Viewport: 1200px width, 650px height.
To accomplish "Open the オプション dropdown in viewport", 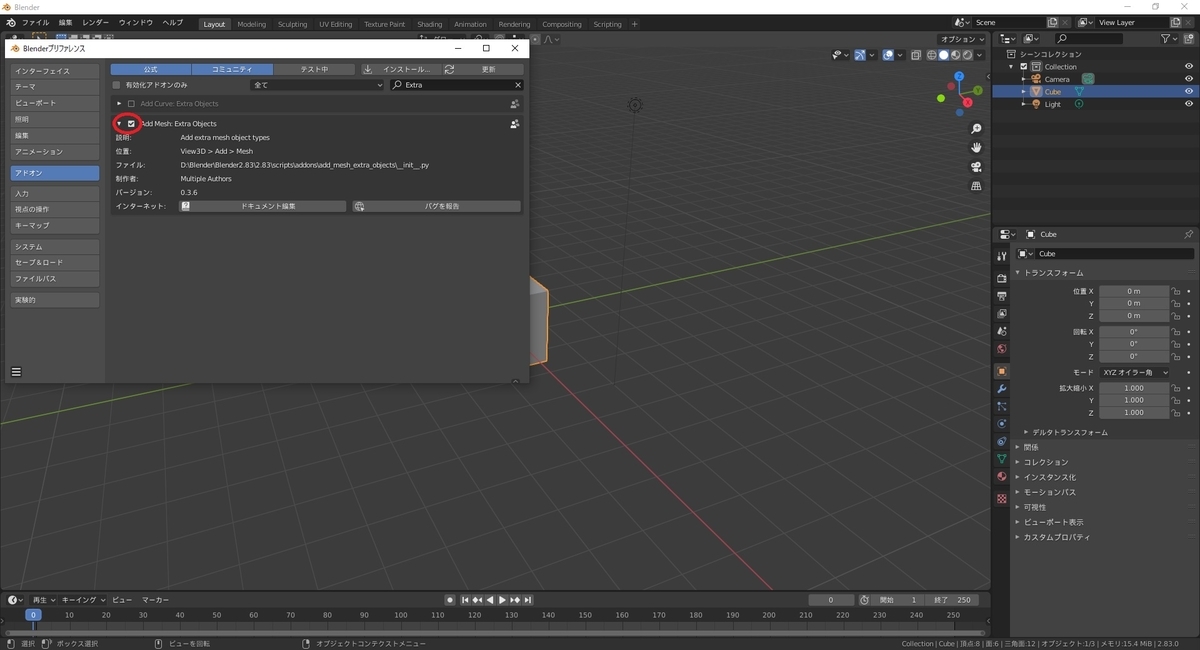I will [x=963, y=39].
